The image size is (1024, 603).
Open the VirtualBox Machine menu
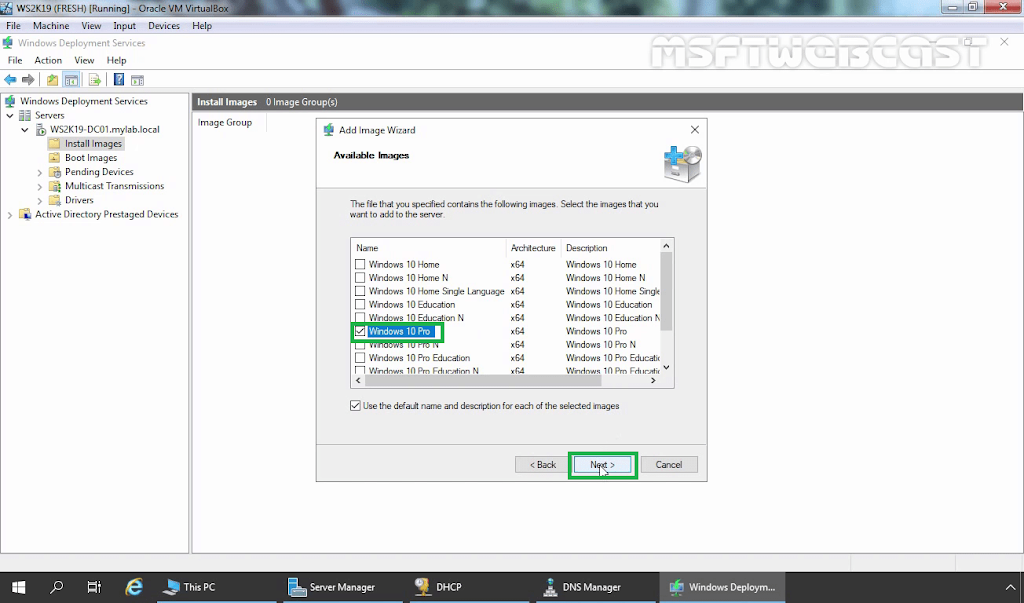[x=51, y=25]
